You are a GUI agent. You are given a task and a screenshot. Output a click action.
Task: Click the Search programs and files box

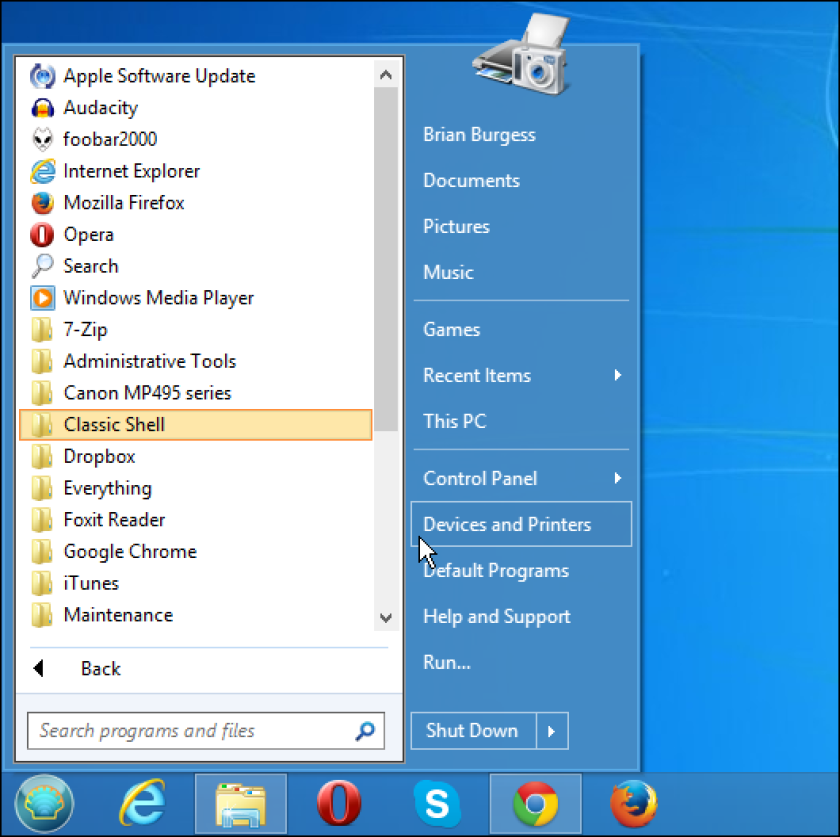(206, 730)
